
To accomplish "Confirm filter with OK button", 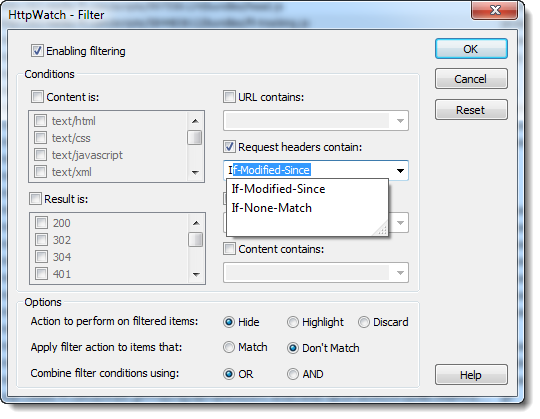I will coord(471,49).
